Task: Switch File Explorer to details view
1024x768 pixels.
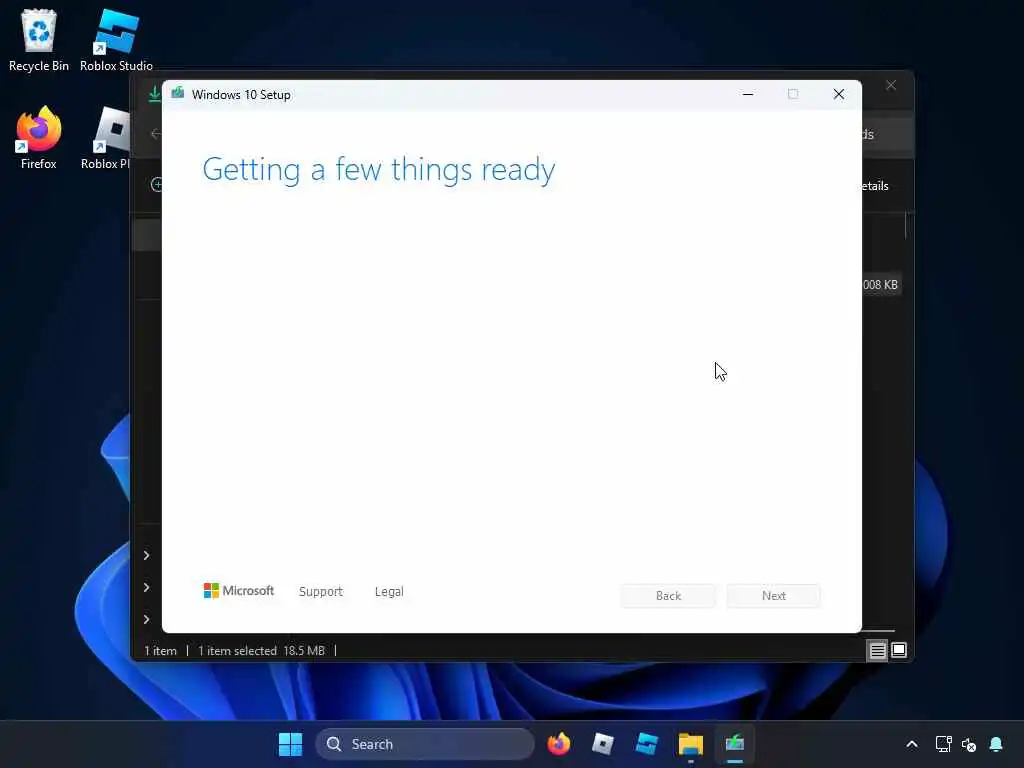Action: click(877, 650)
